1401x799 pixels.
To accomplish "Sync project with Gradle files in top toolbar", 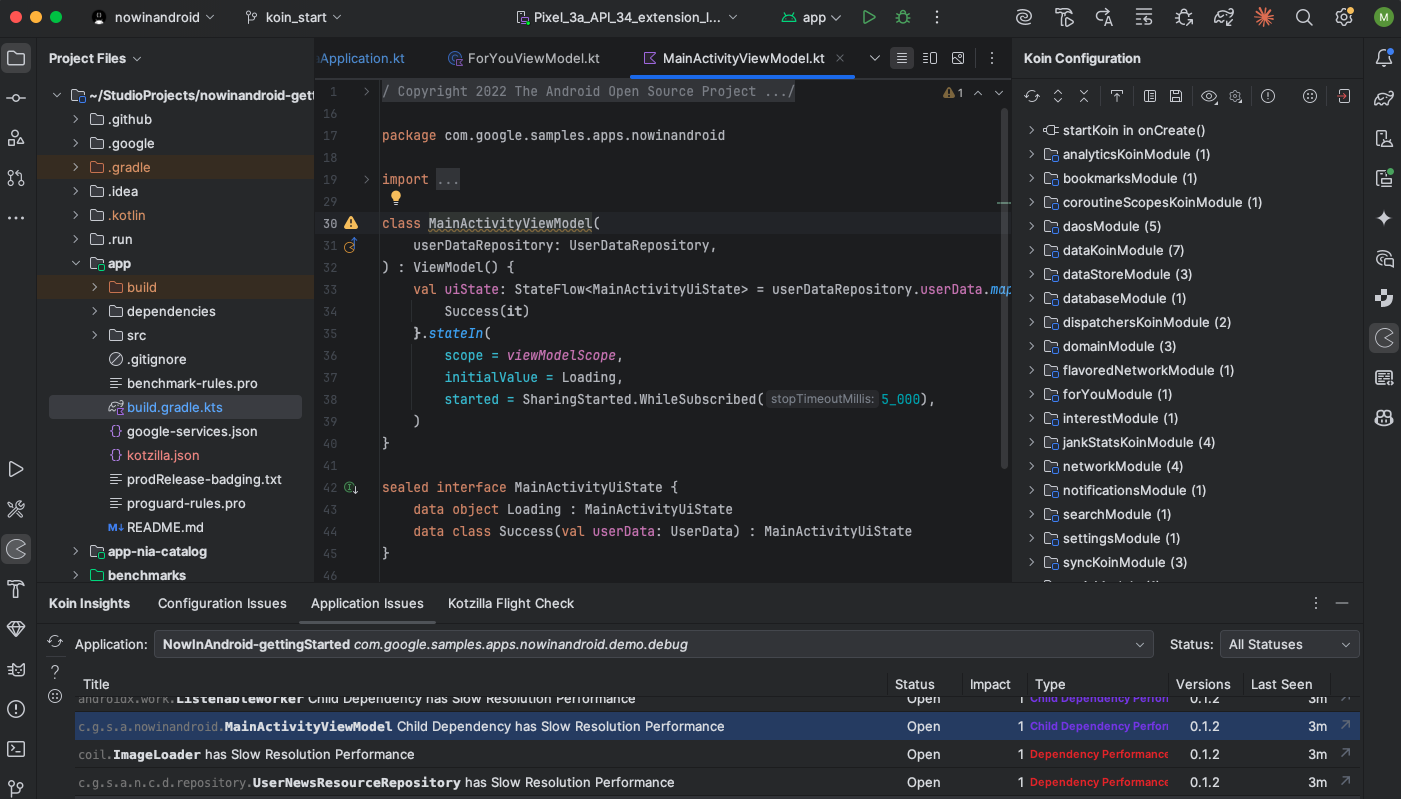I will (x=1224, y=17).
